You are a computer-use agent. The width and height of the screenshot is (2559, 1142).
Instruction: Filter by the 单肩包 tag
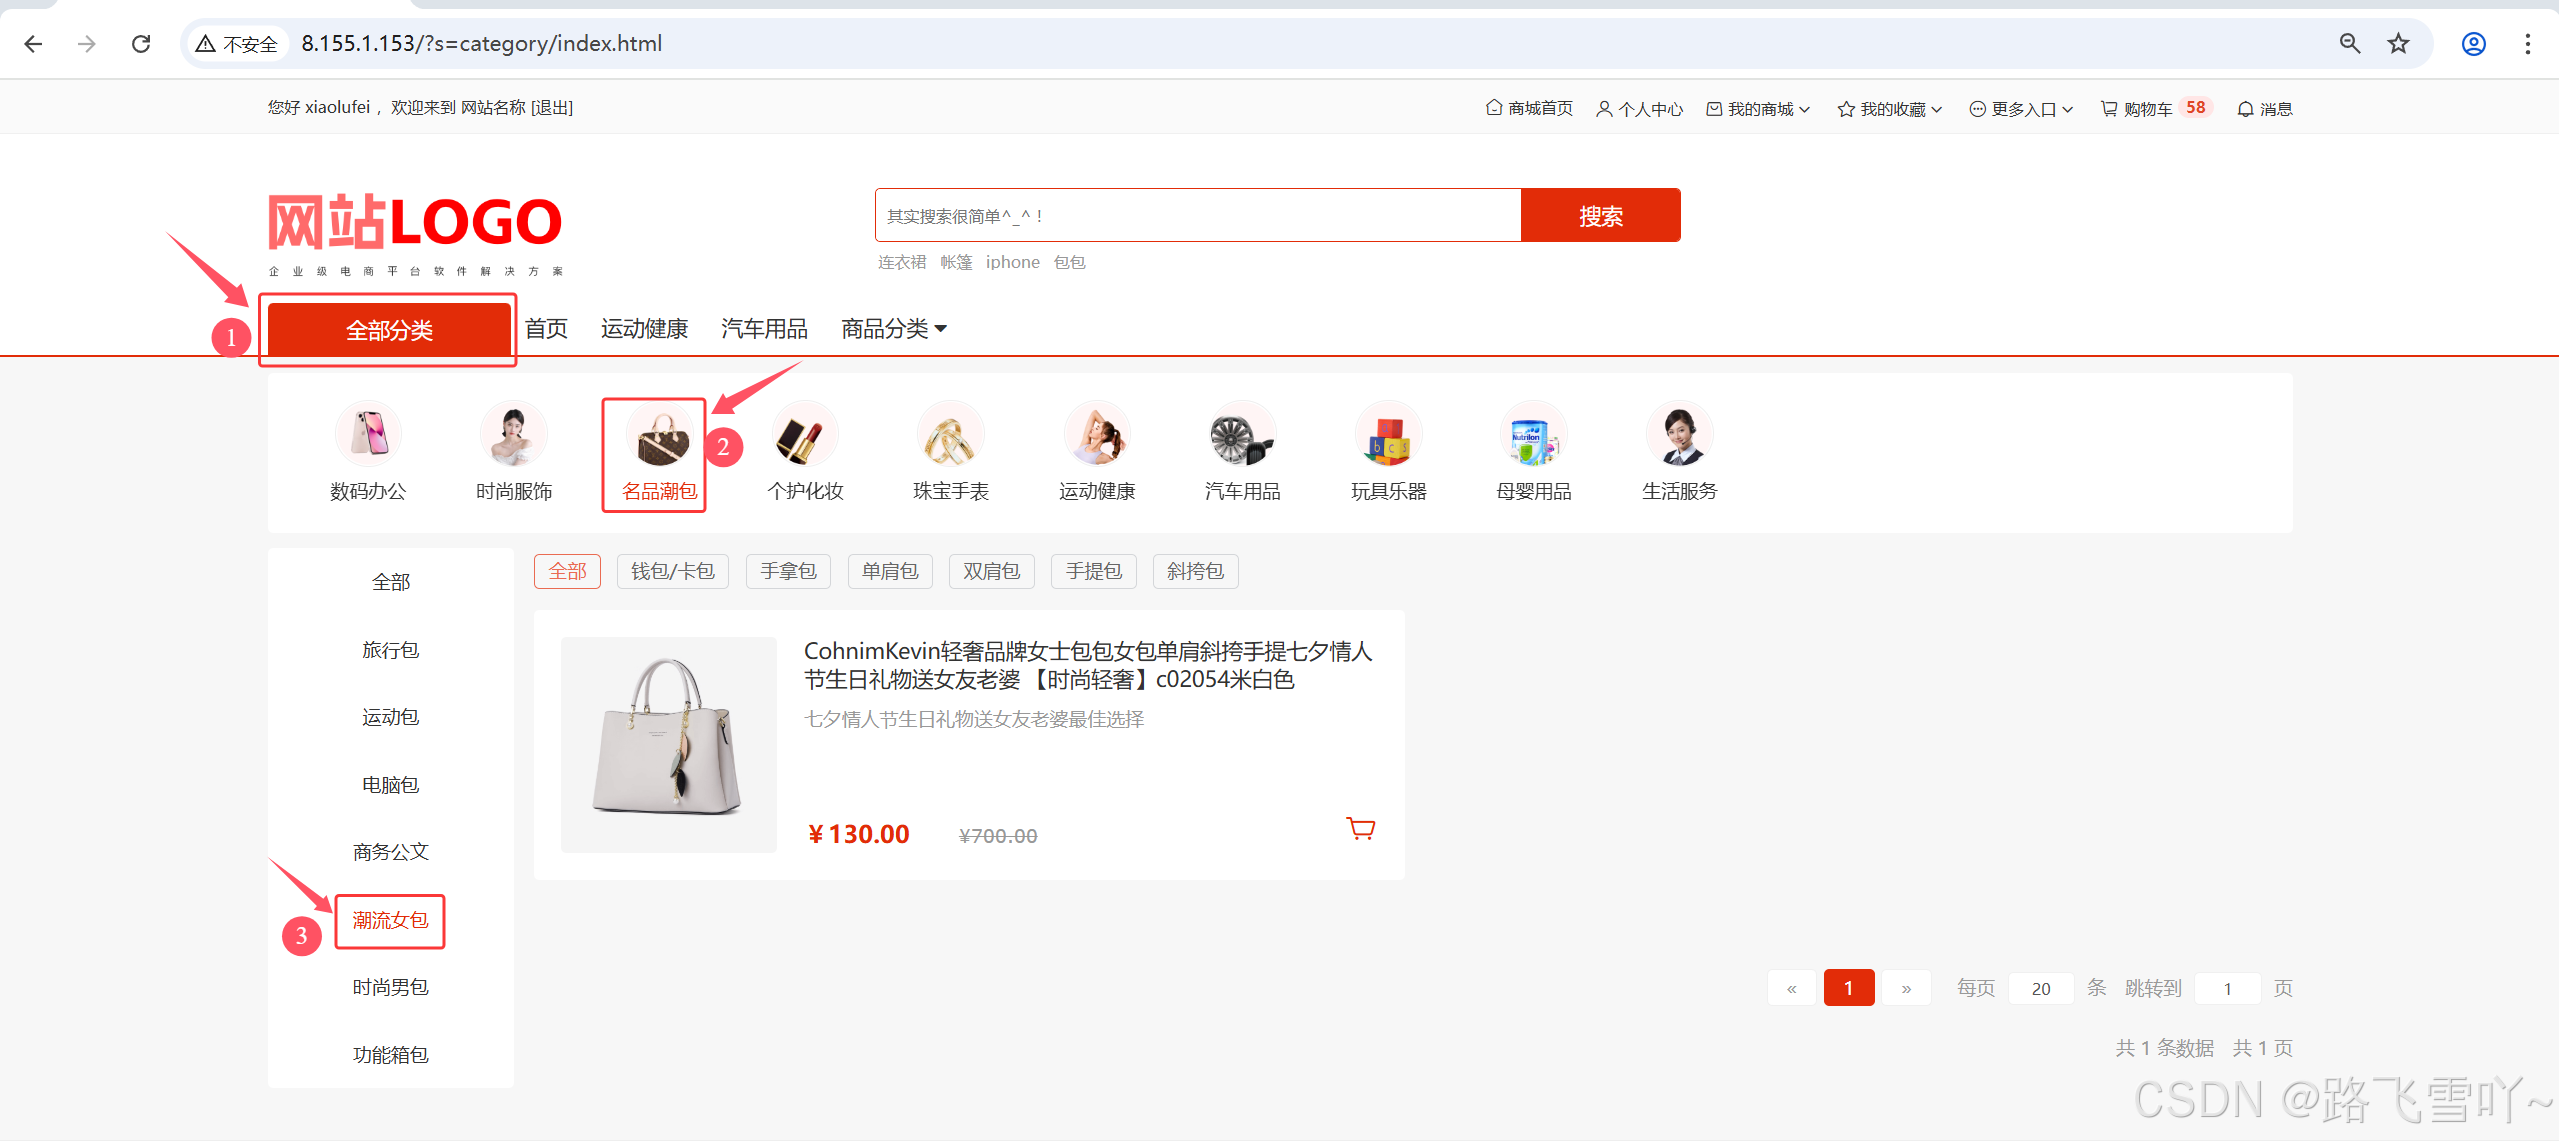click(x=889, y=571)
